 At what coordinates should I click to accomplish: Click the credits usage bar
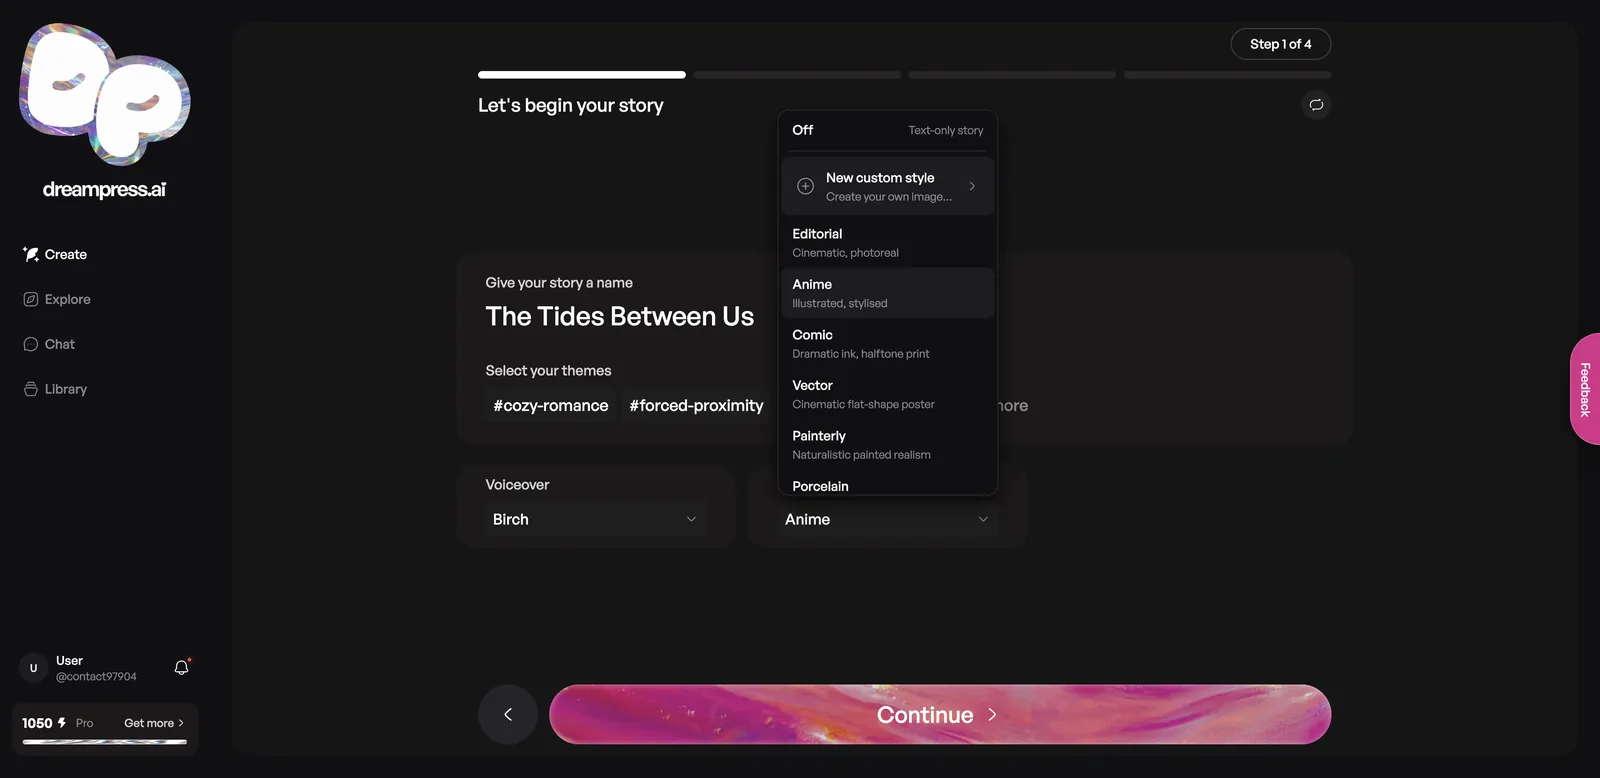click(105, 742)
